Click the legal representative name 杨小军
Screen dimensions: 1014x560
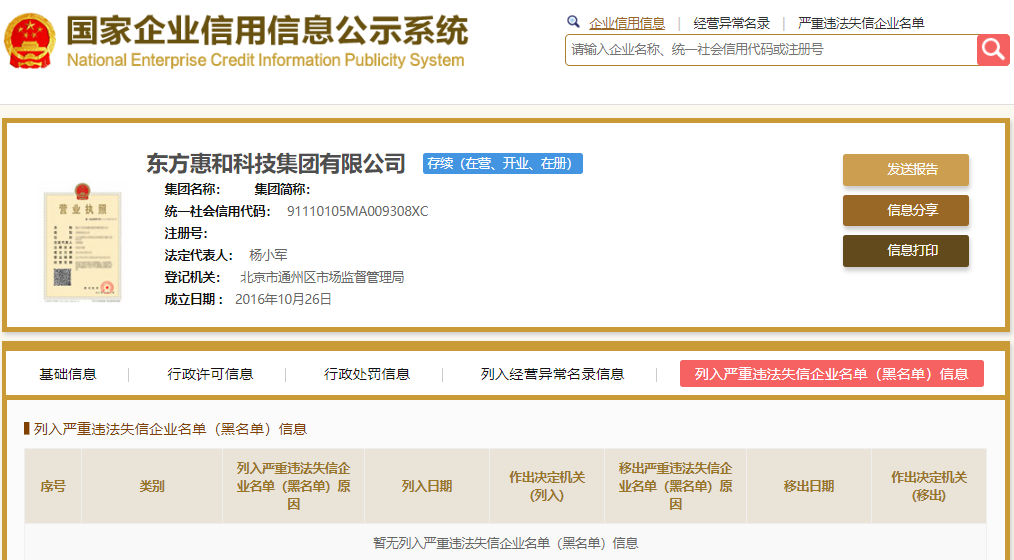268,255
